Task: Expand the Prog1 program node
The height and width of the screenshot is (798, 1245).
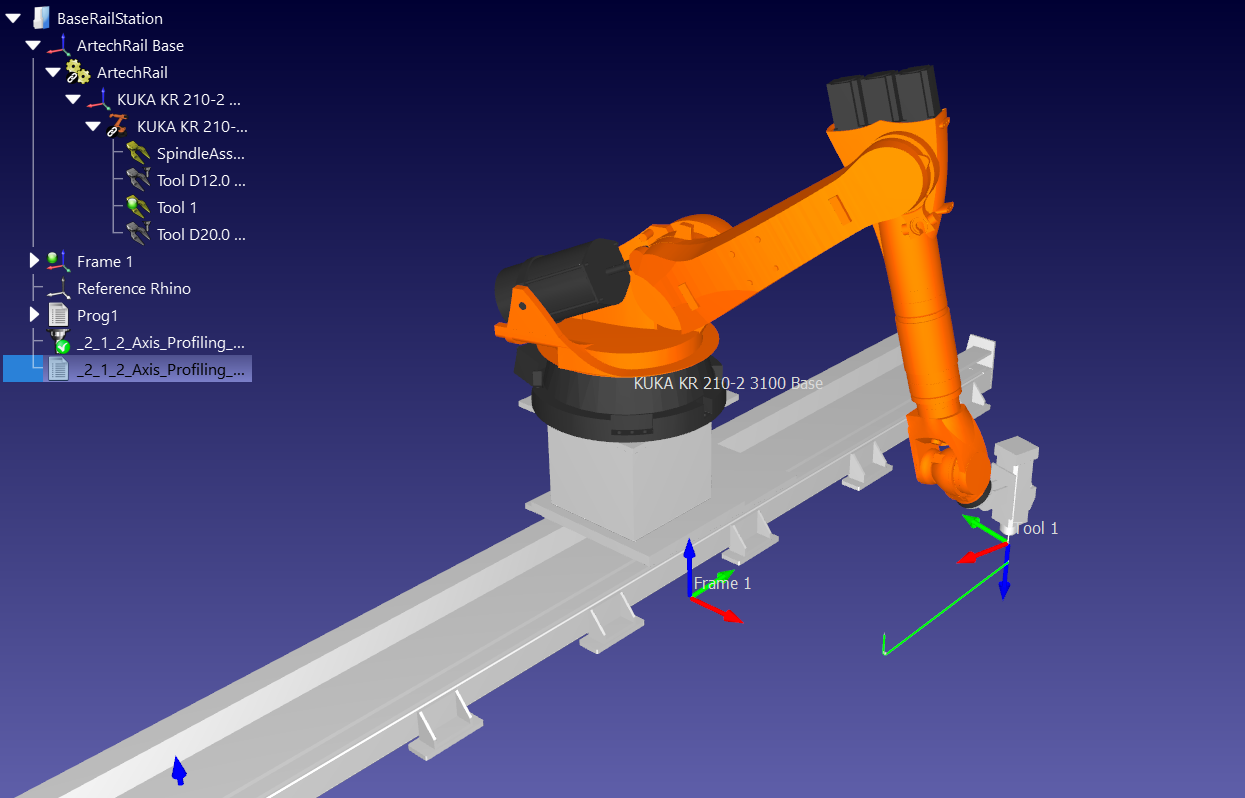Action: click(x=34, y=315)
